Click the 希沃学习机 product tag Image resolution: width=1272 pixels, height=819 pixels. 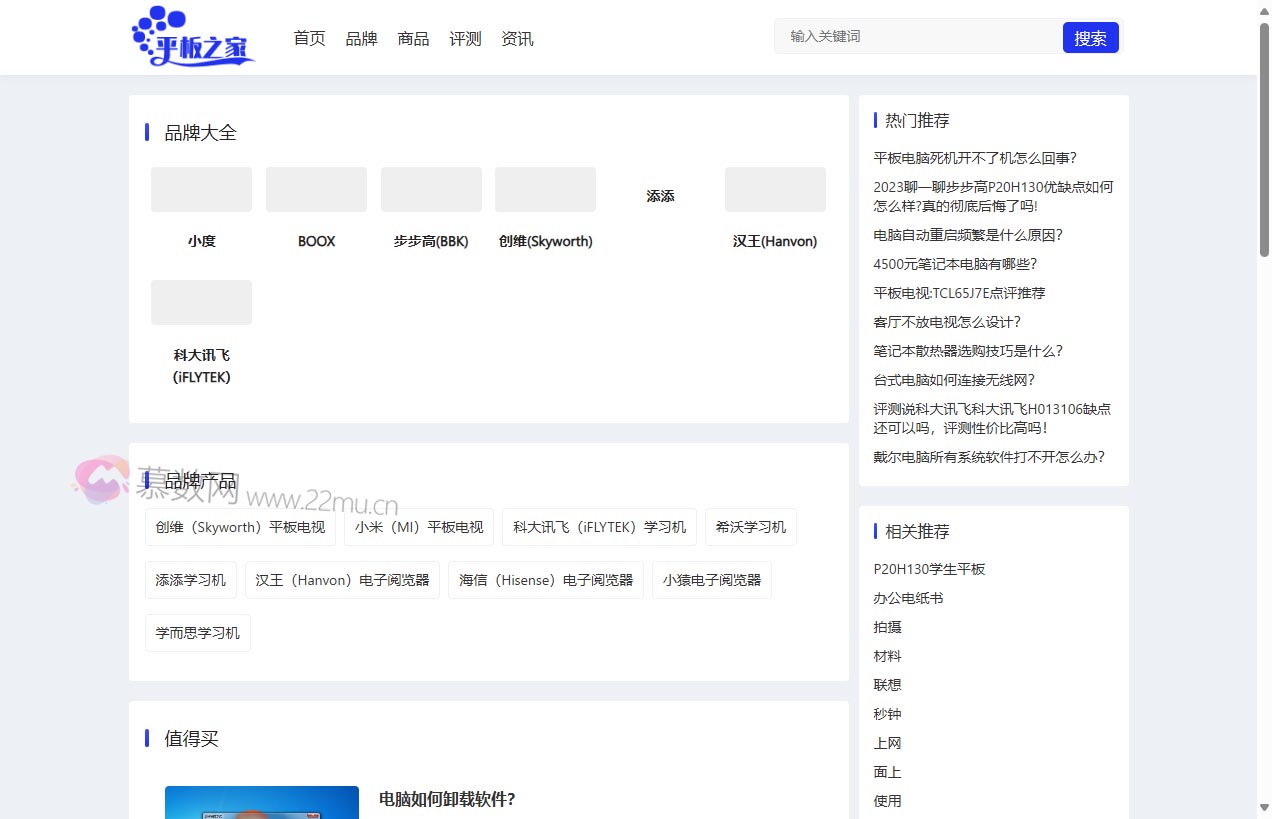click(x=750, y=527)
